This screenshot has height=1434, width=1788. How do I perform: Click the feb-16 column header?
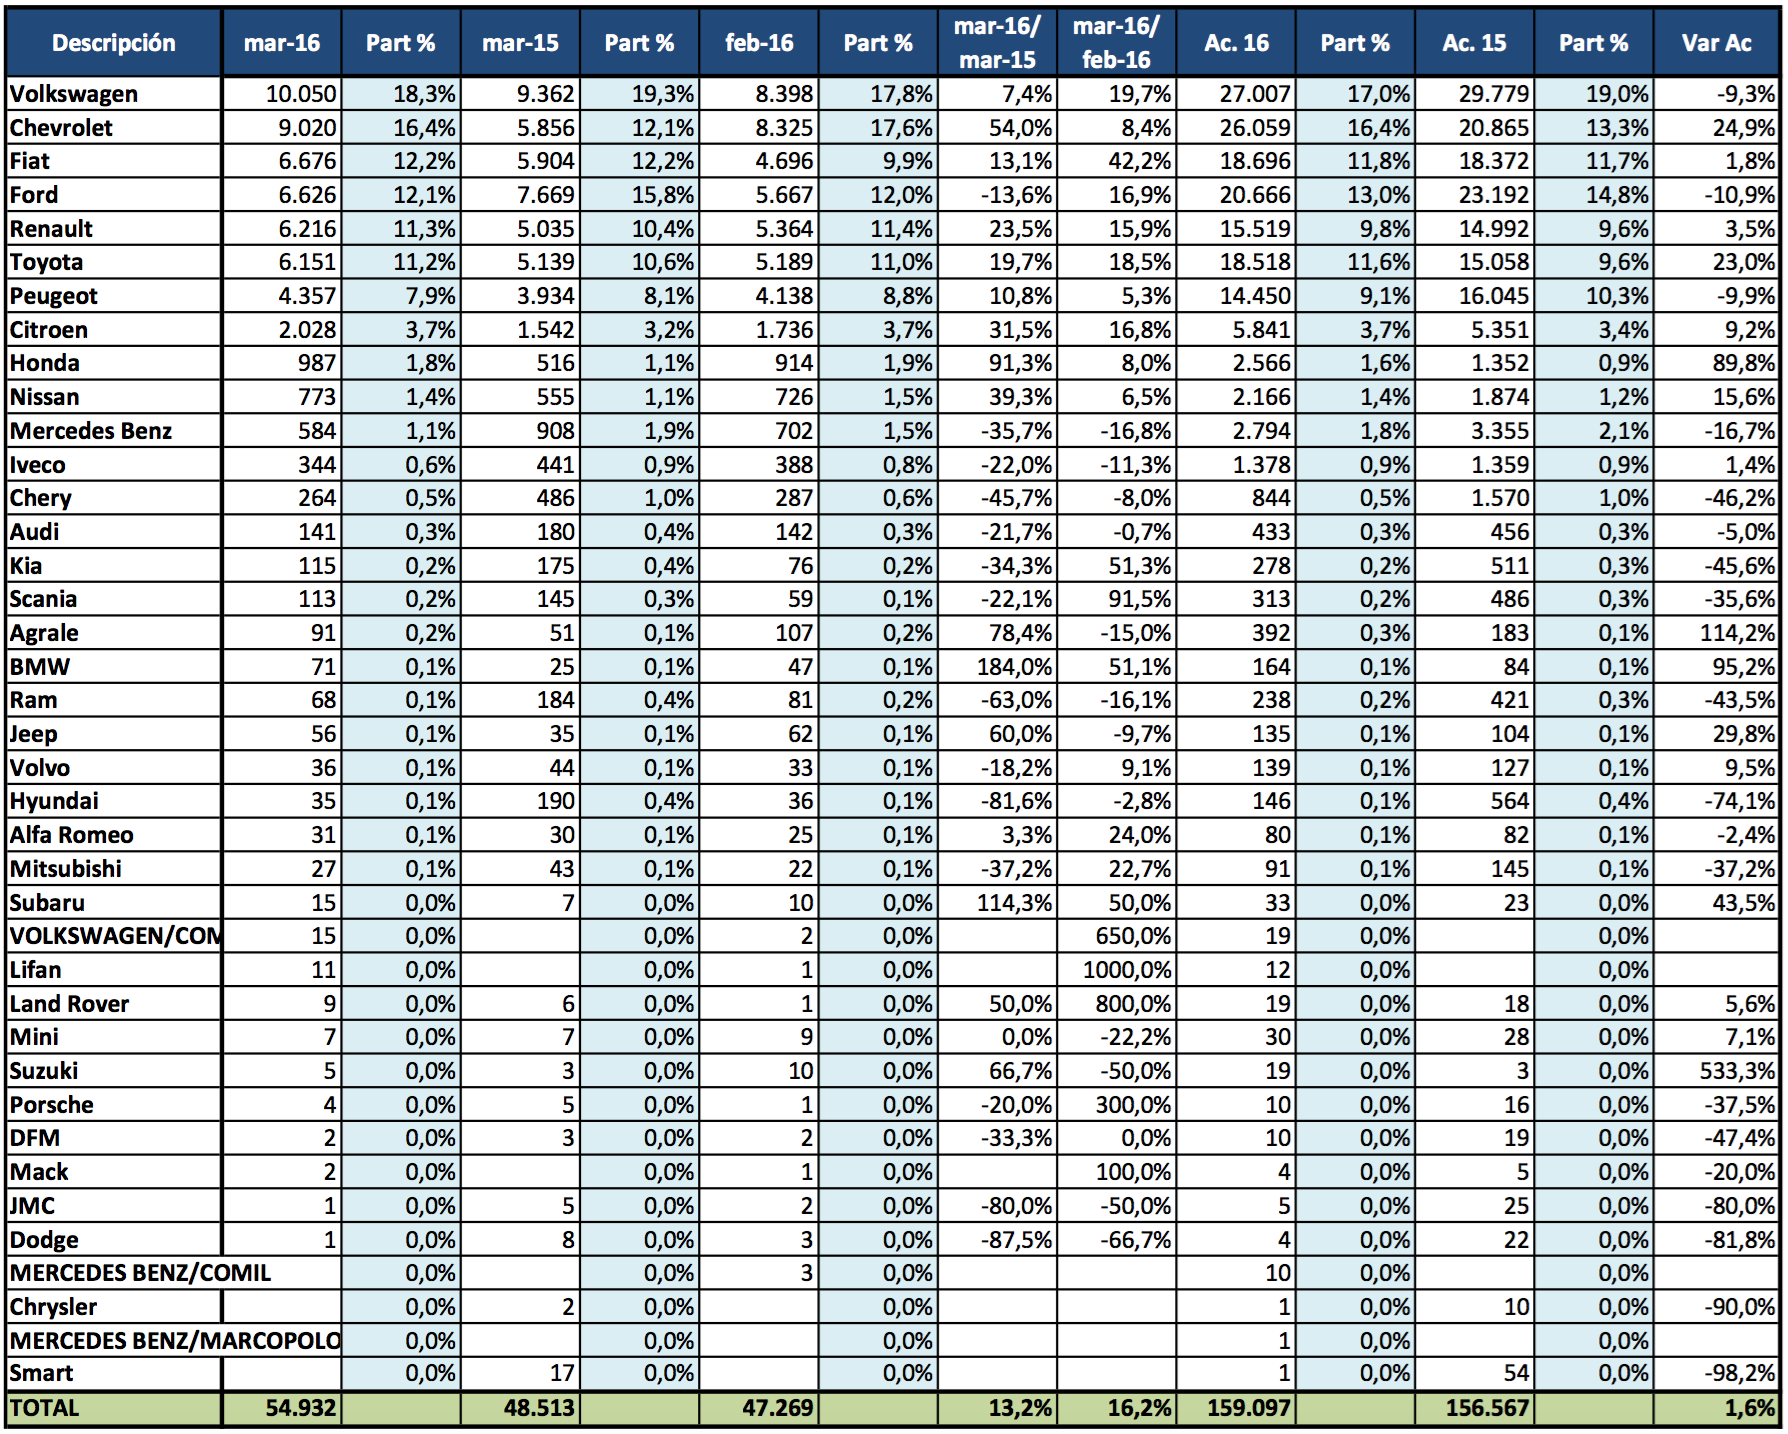pyautogui.click(x=759, y=43)
